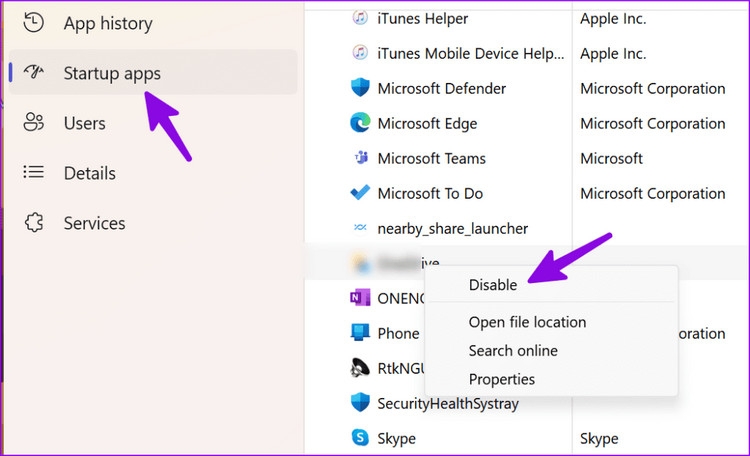Click Microsoft Corporation publisher of Microsoft Edge

point(652,124)
